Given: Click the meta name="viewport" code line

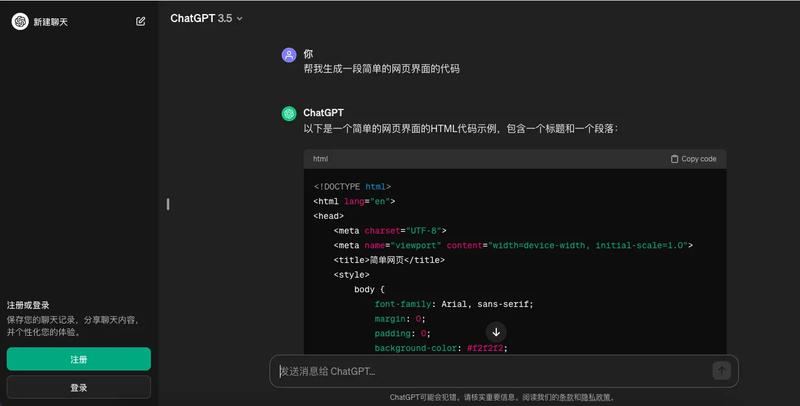Looking at the screenshot, I should [513, 245].
